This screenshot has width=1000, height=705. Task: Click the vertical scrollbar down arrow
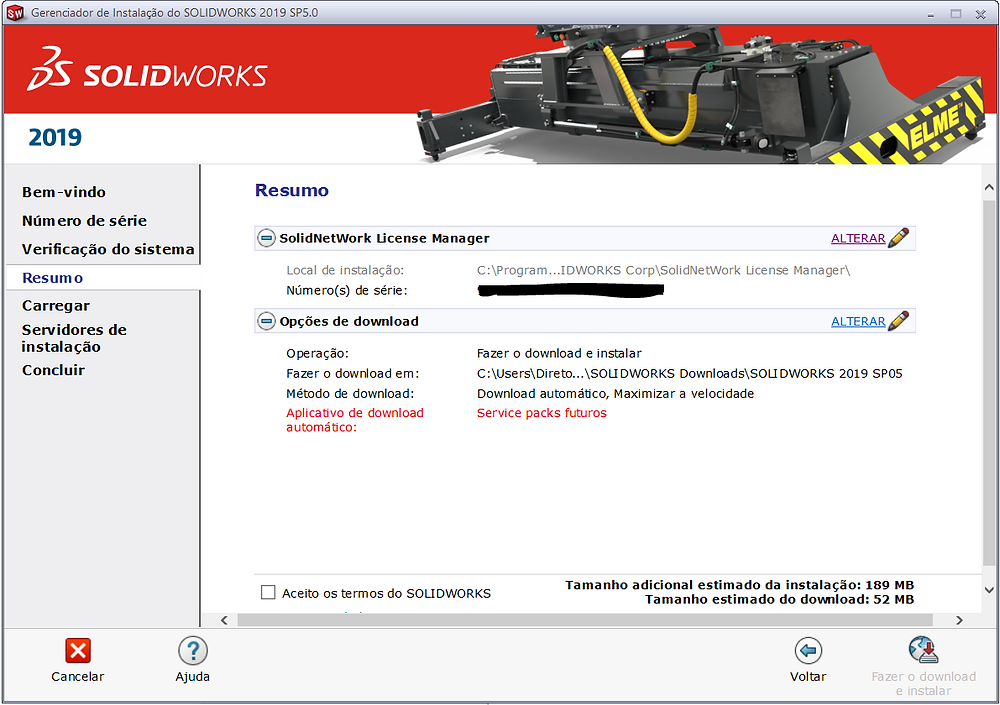(x=989, y=590)
